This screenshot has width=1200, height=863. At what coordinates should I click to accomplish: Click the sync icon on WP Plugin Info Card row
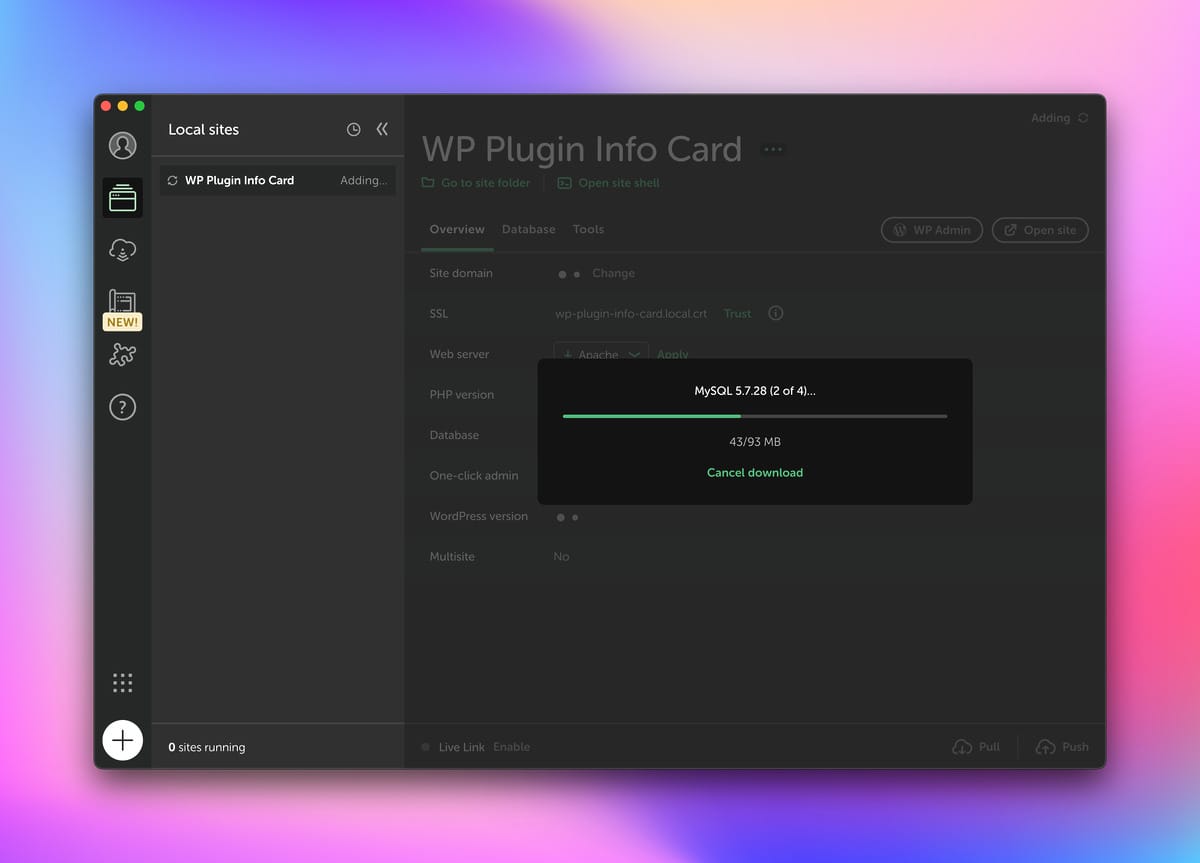pos(172,181)
